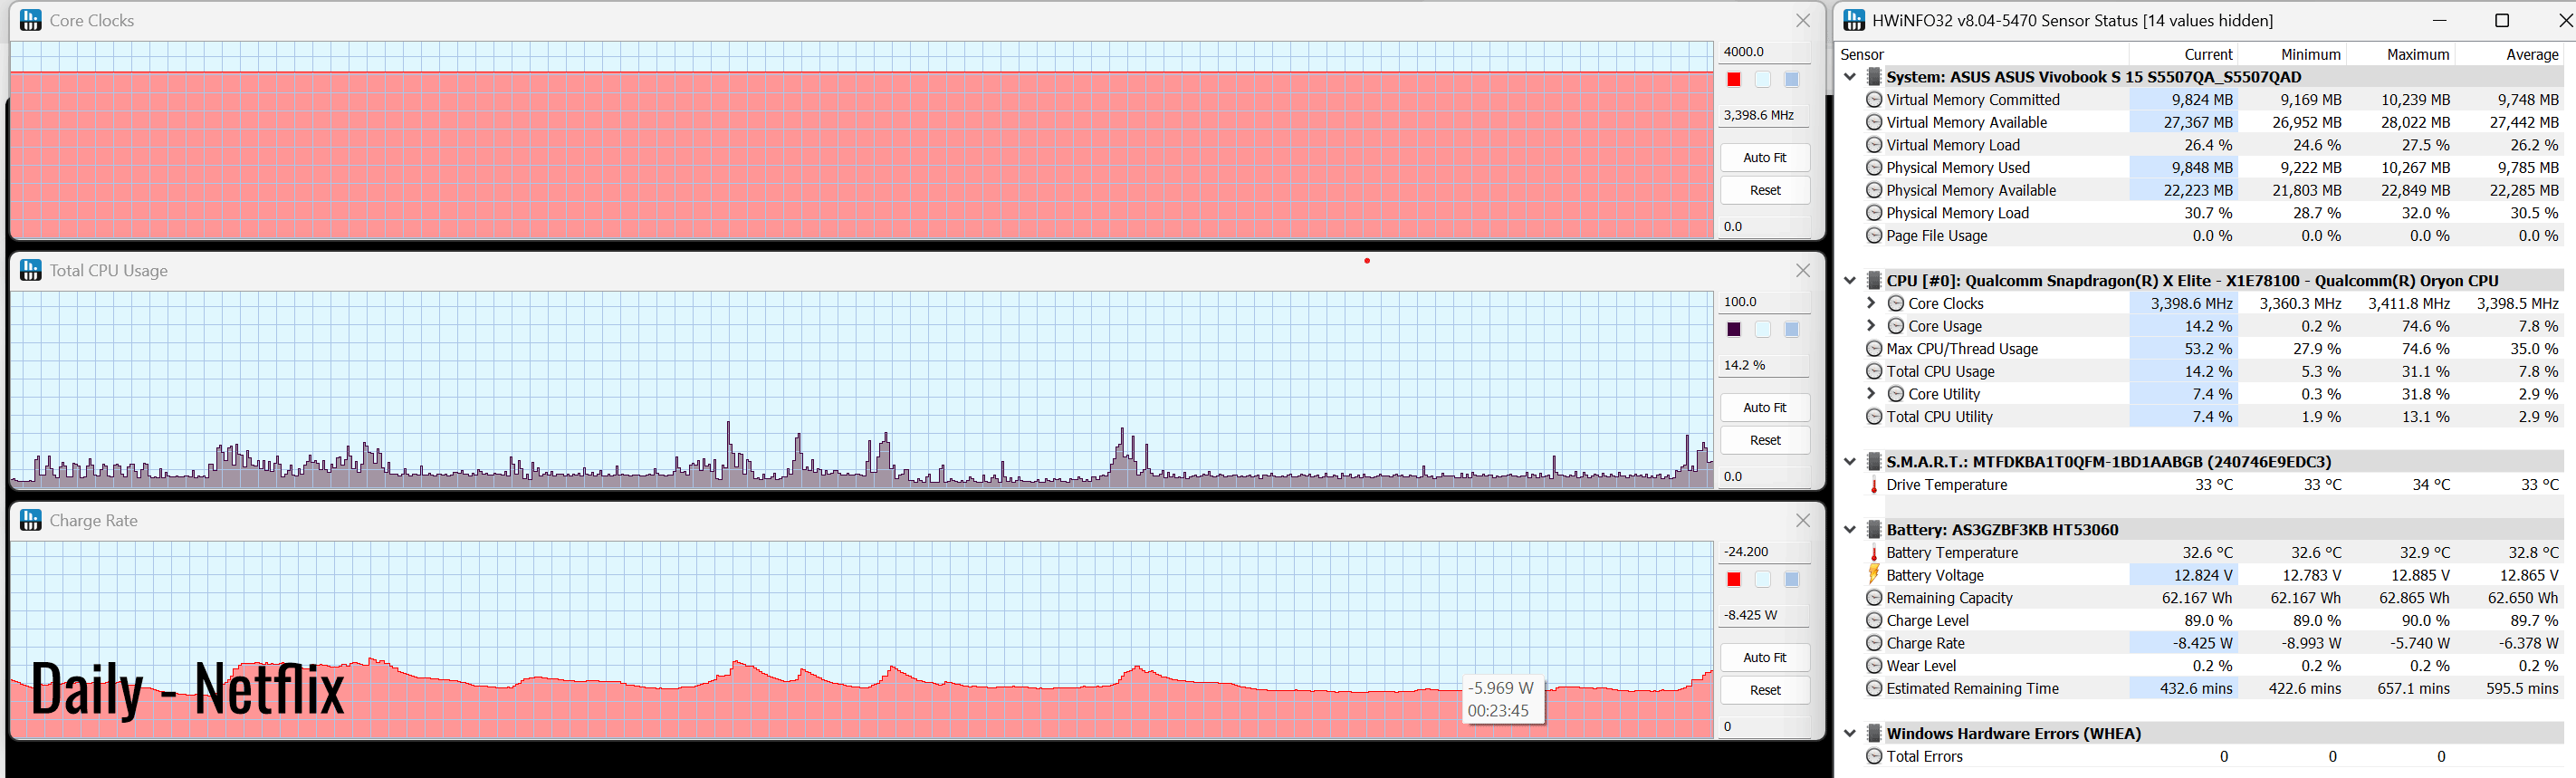
Task: Click Reset in the Core Clocks graph
Action: pos(1765,191)
